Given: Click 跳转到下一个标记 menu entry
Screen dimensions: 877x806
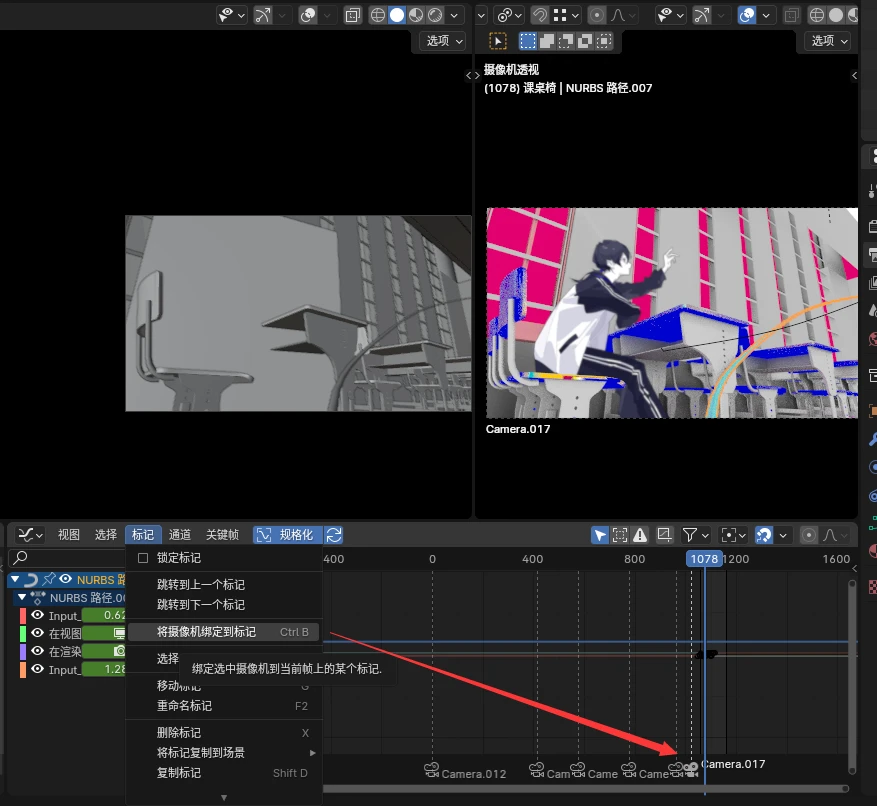Looking at the screenshot, I should [x=224, y=605].
